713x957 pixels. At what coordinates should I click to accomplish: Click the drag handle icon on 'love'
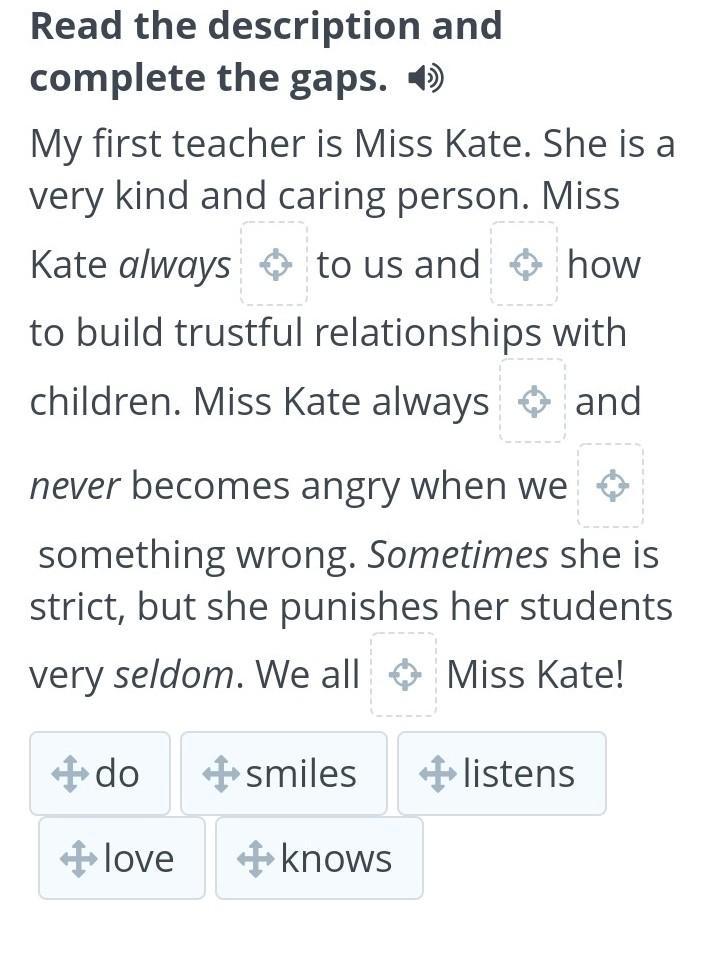(x=78, y=859)
